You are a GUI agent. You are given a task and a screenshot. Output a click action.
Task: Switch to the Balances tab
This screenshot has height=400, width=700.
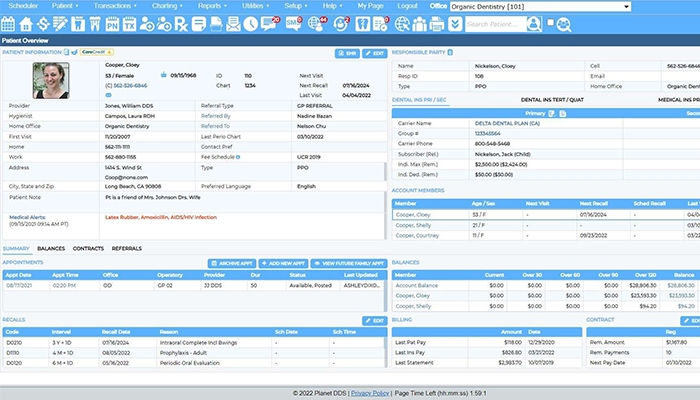pos(51,248)
